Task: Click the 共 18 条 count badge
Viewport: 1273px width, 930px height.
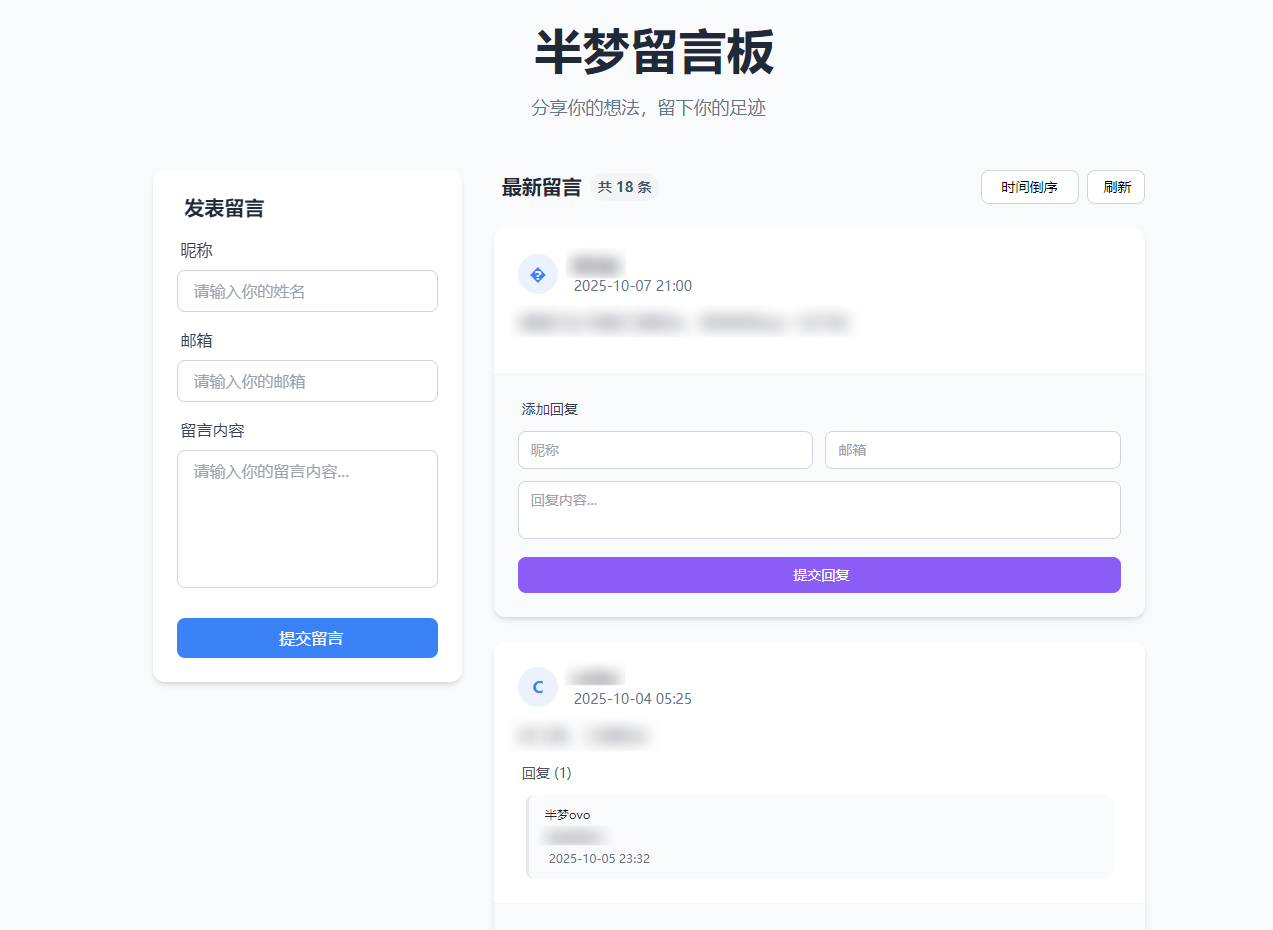Action: (x=624, y=187)
